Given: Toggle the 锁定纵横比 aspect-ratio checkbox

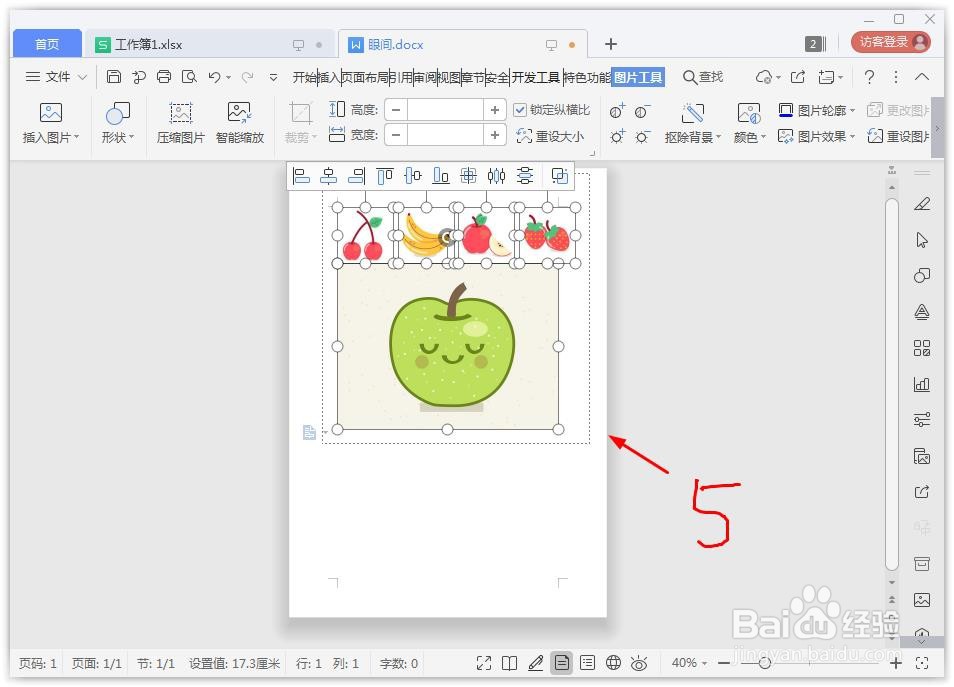Looking at the screenshot, I should (522, 110).
